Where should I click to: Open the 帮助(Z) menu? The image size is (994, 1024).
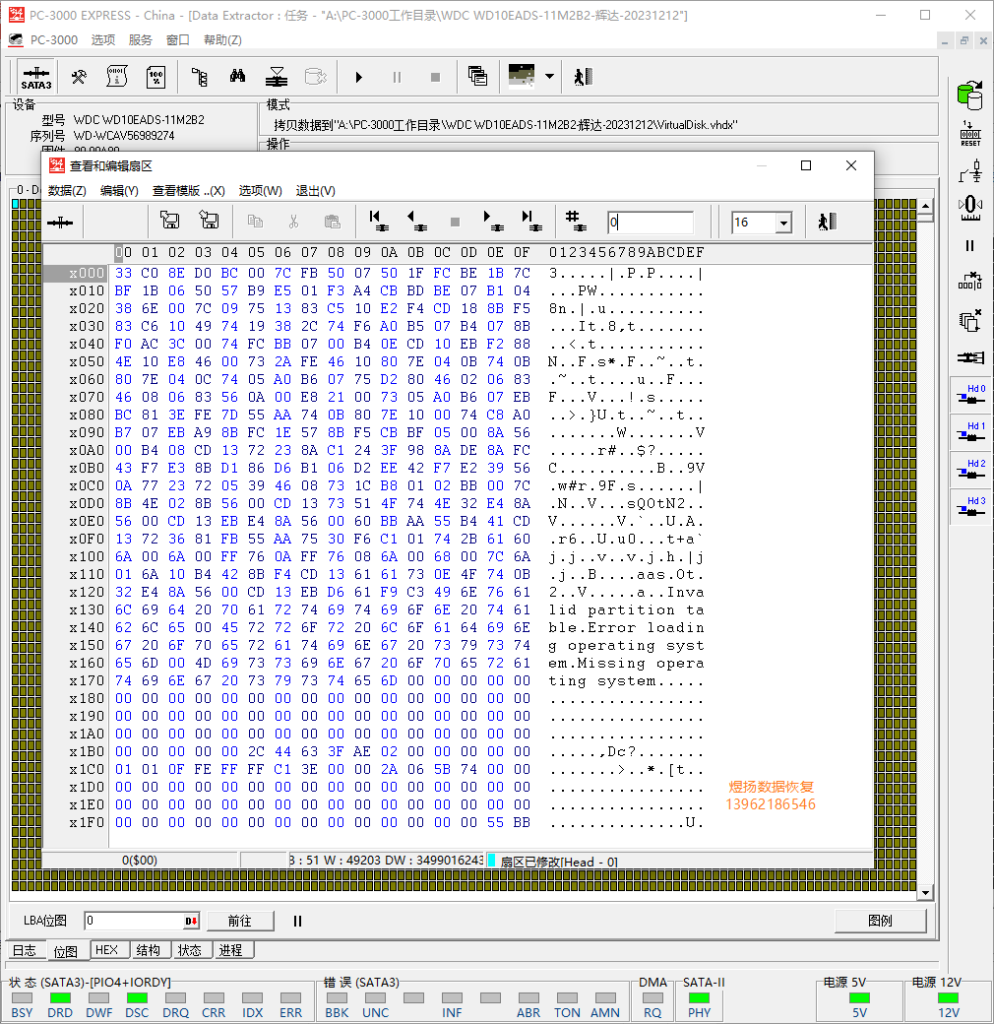(x=223, y=40)
